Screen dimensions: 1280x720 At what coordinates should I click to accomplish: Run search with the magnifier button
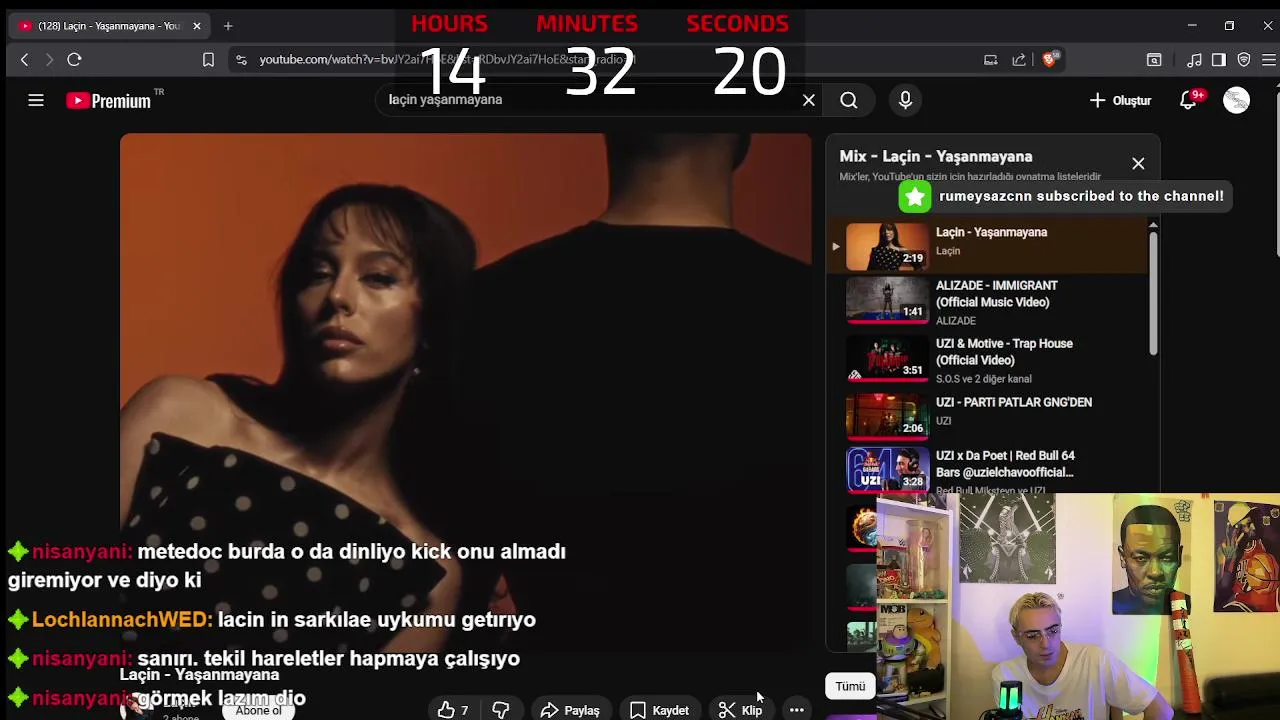[848, 100]
